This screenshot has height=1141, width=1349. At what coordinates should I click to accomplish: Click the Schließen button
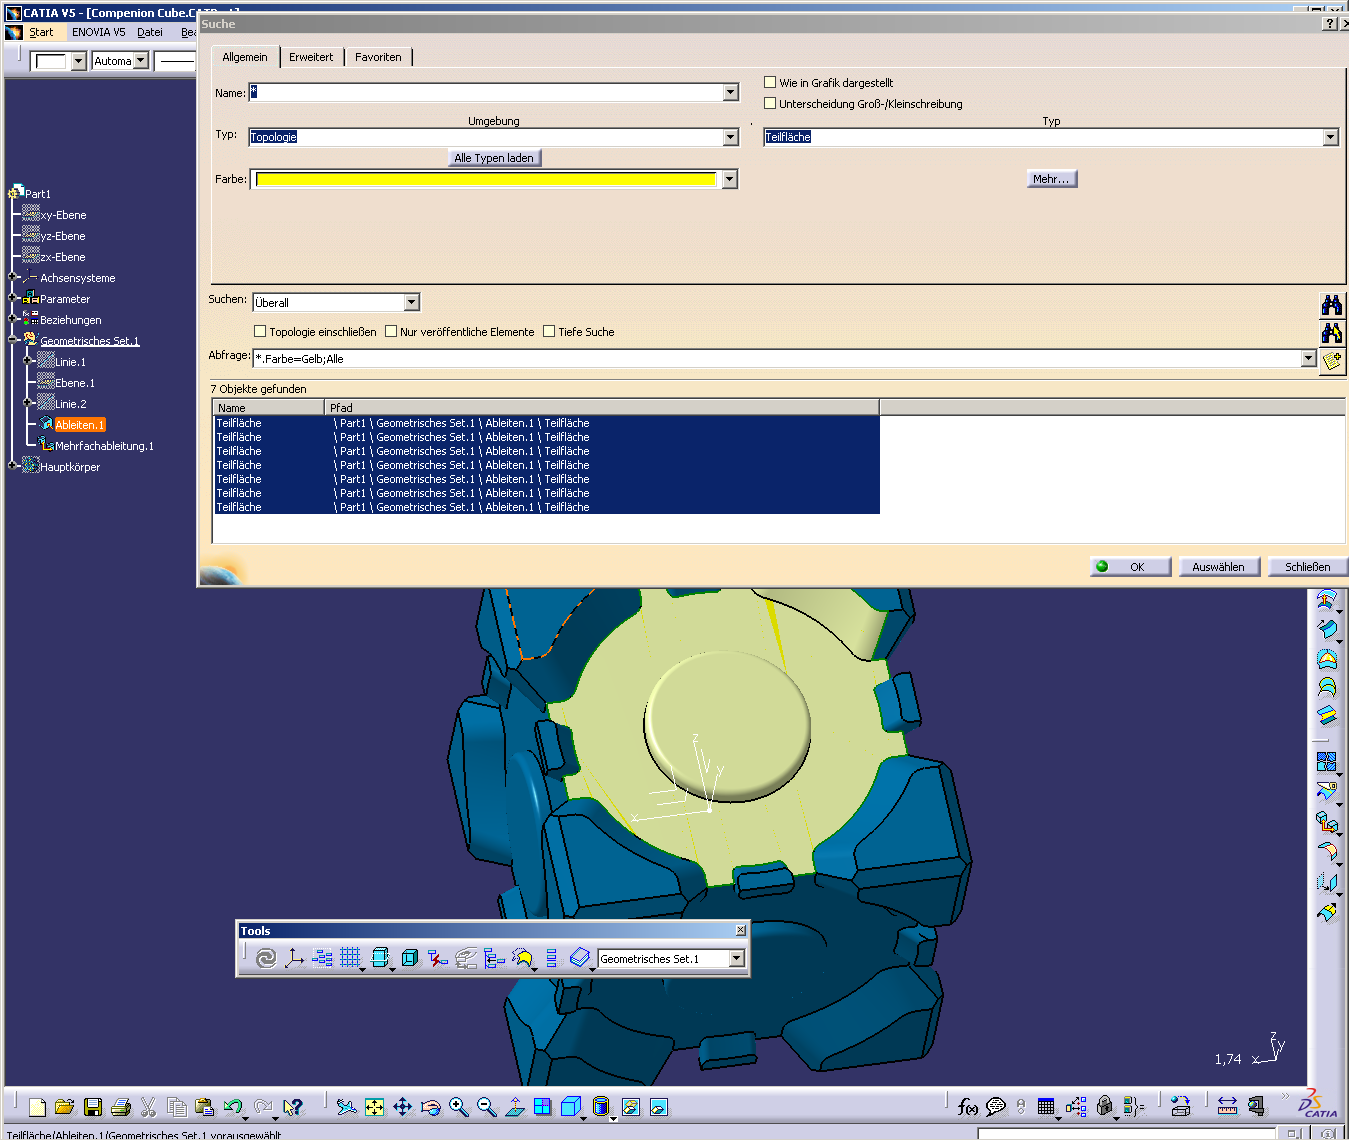(1307, 567)
